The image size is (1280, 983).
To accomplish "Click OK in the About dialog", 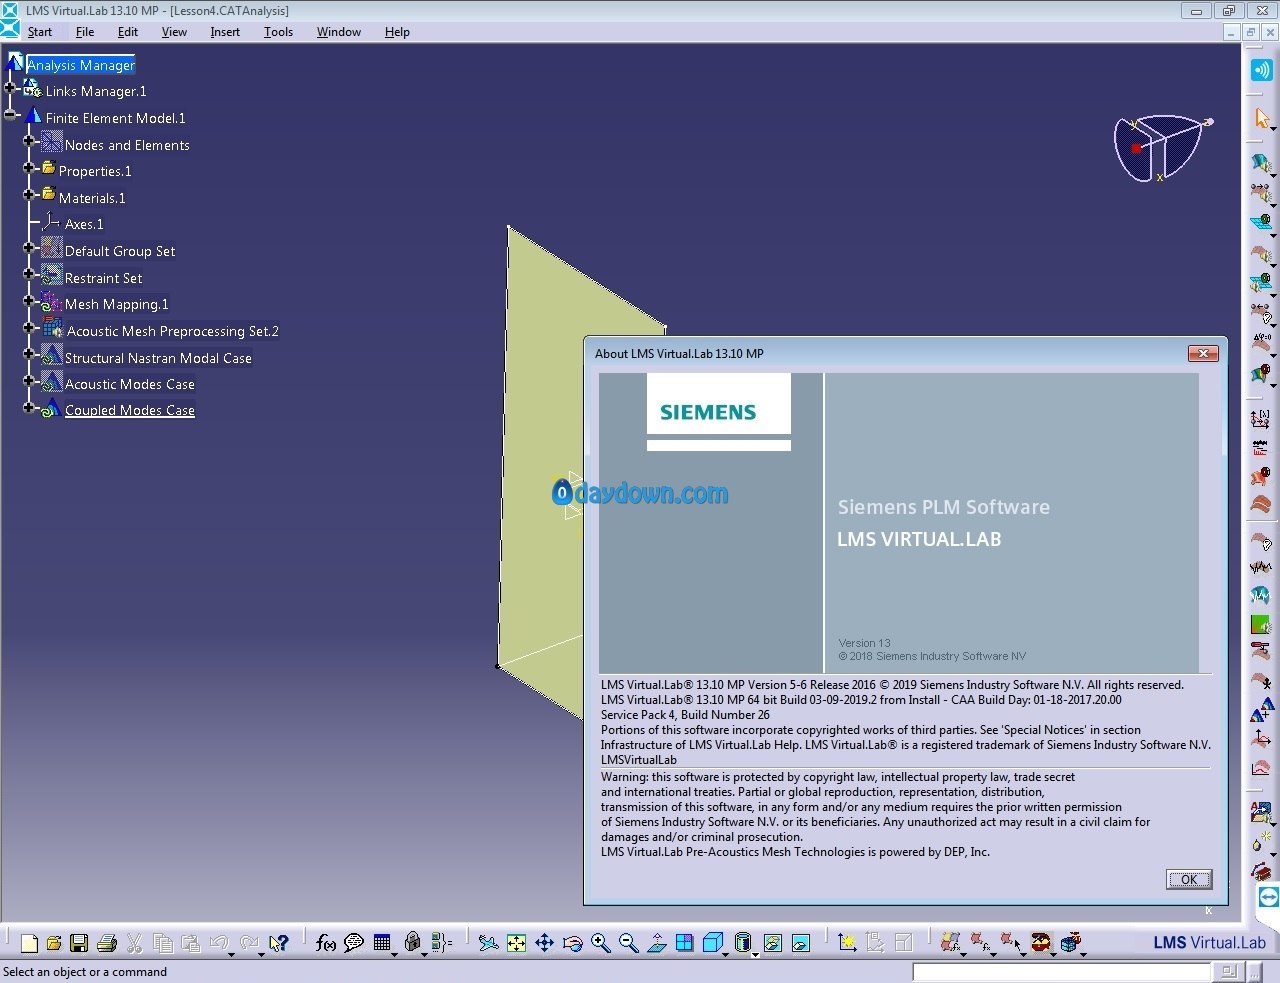I will [x=1189, y=879].
